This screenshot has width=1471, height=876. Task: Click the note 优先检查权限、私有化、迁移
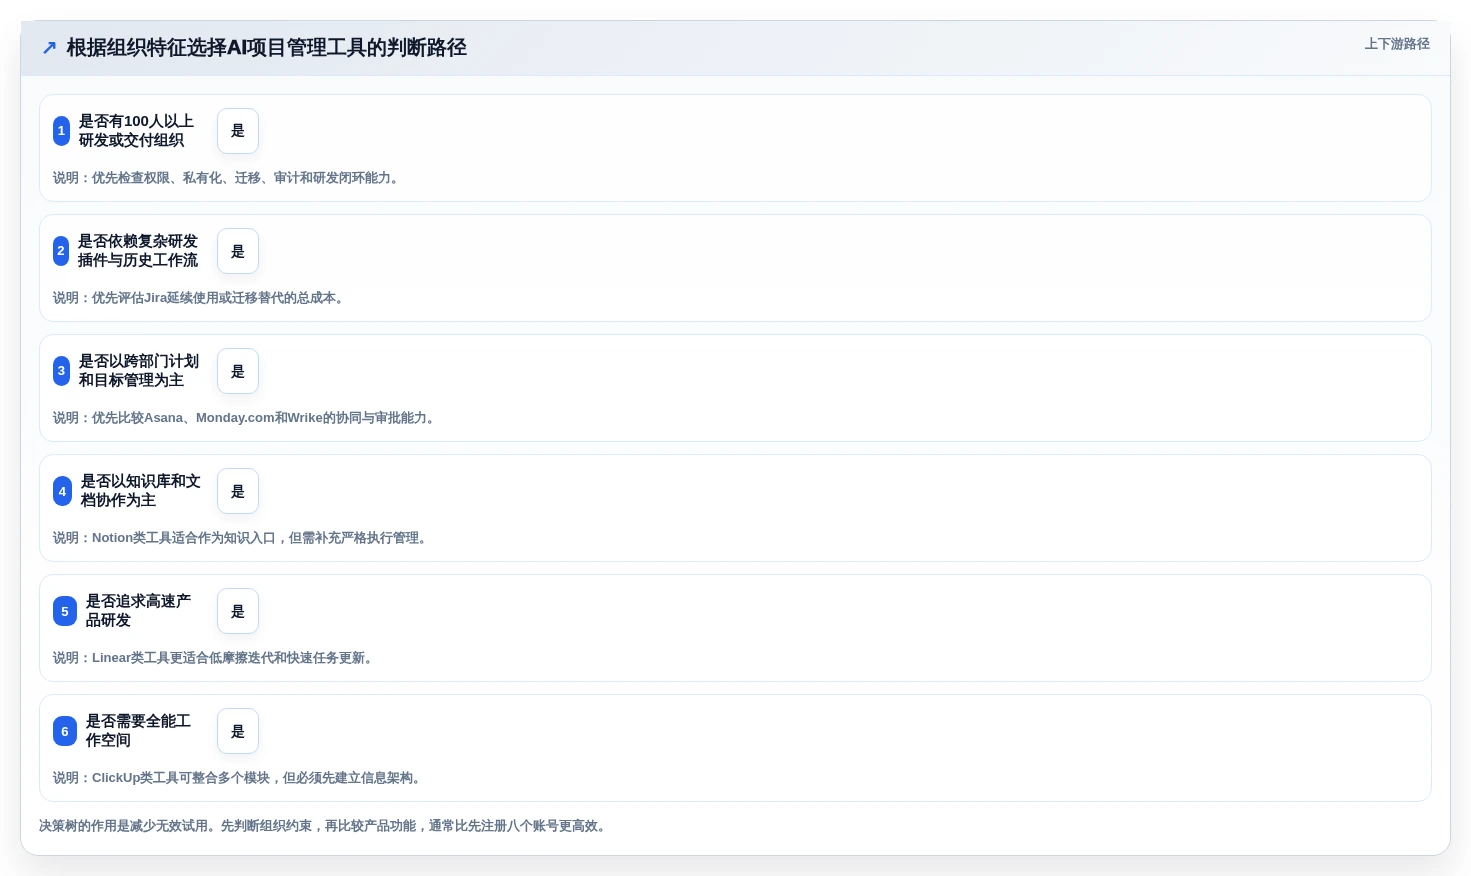pyautogui.click(x=228, y=178)
